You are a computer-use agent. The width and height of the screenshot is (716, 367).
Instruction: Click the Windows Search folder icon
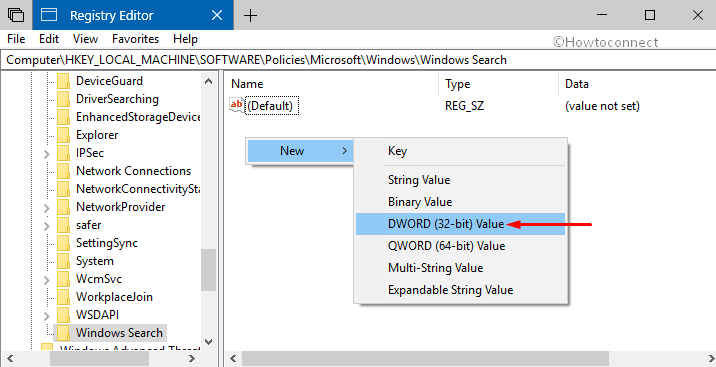pos(63,333)
